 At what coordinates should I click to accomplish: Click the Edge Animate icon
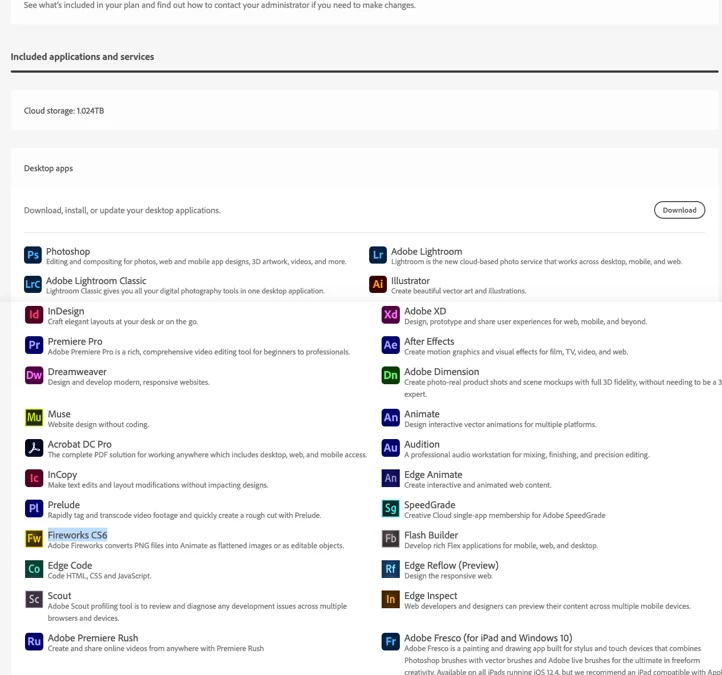pyautogui.click(x=390, y=478)
